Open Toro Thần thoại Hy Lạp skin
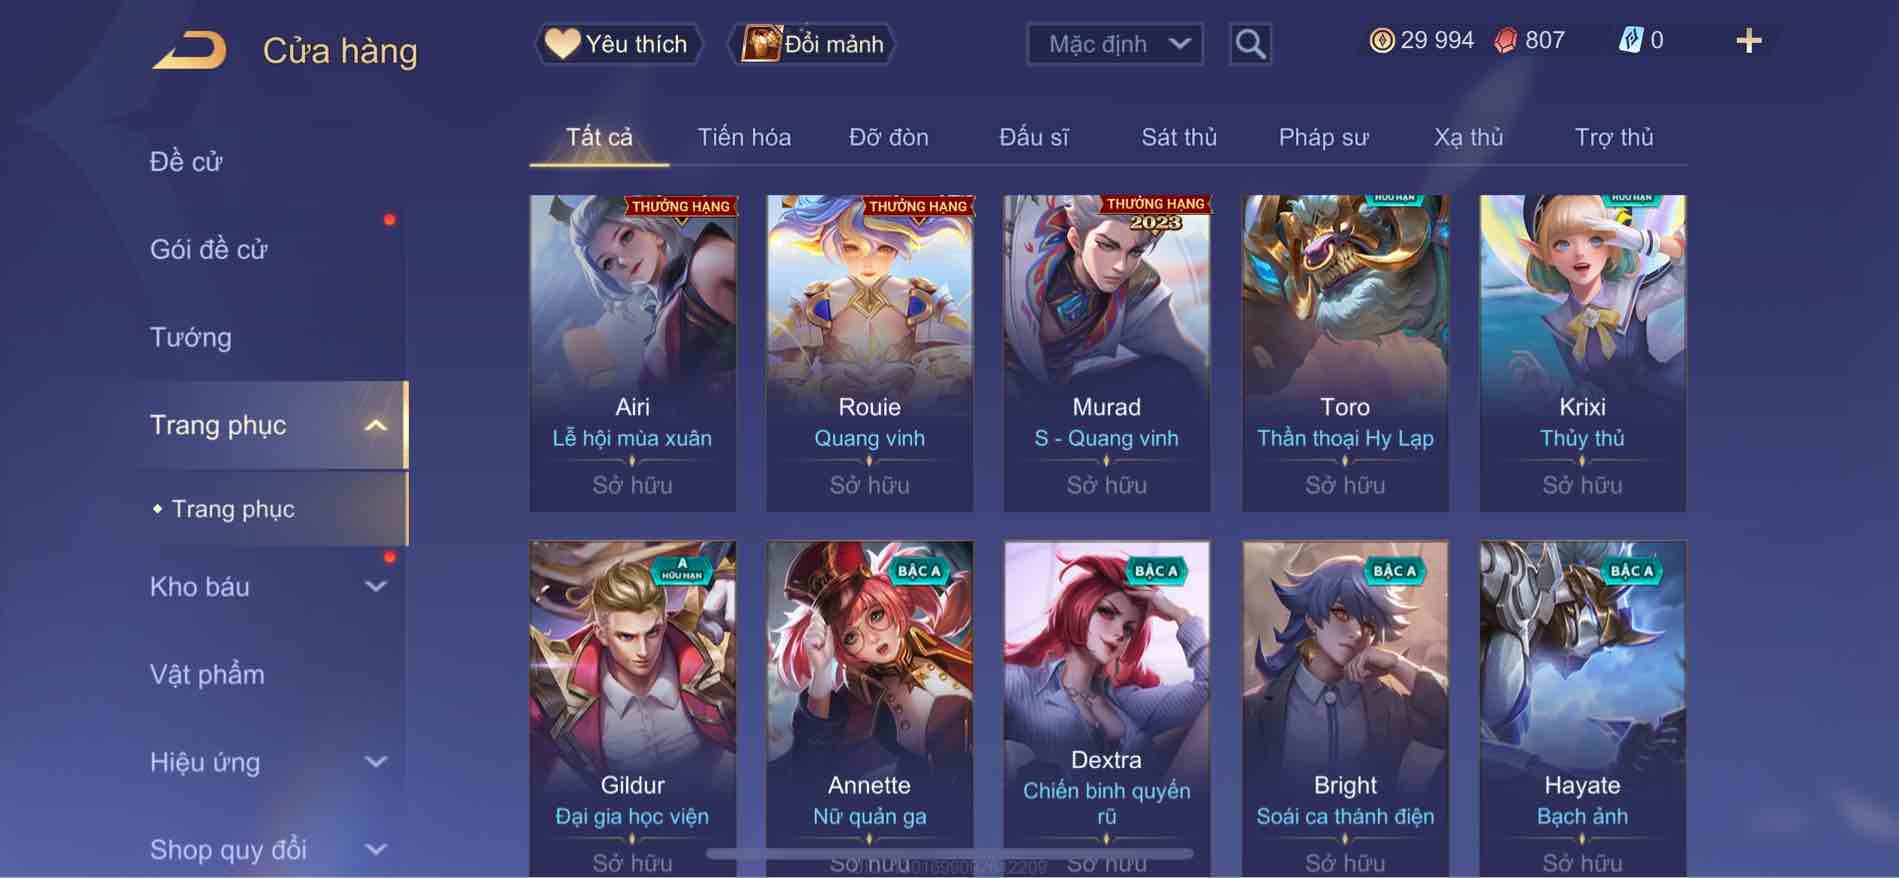The height and width of the screenshot is (878, 1899). pos(1345,353)
